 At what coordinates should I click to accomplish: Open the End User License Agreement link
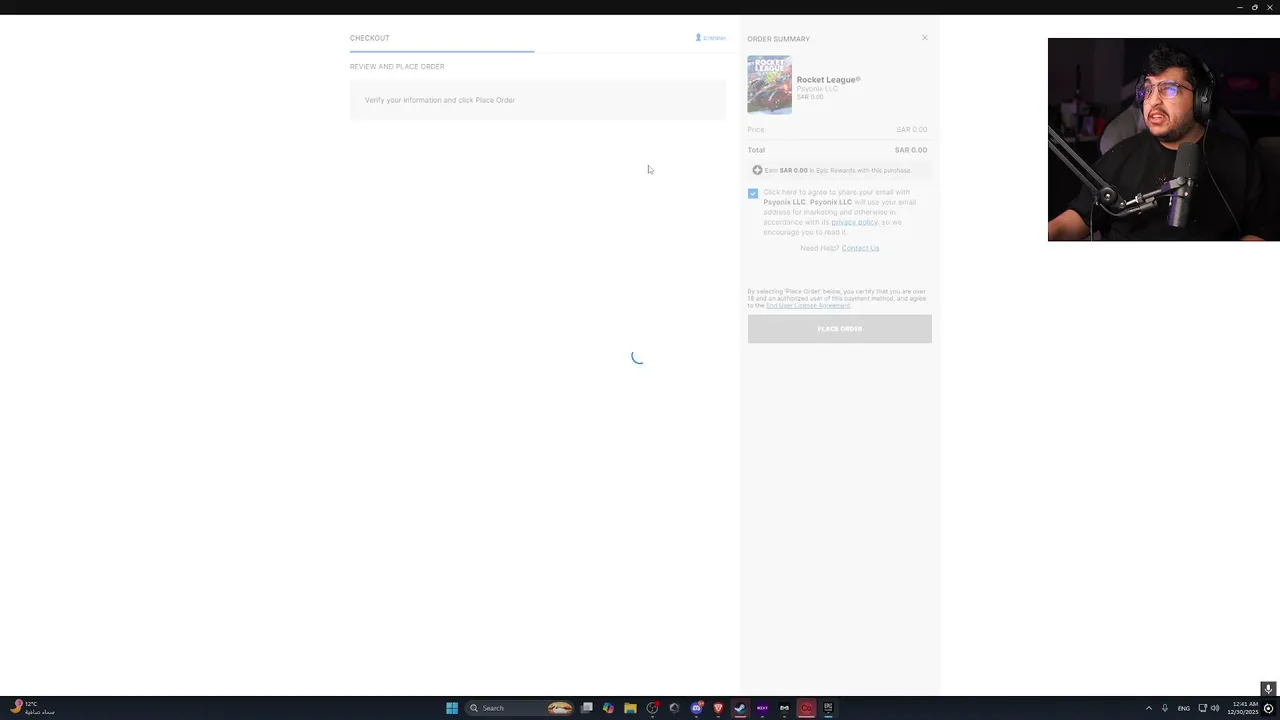pyautogui.click(x=808, y=305)
